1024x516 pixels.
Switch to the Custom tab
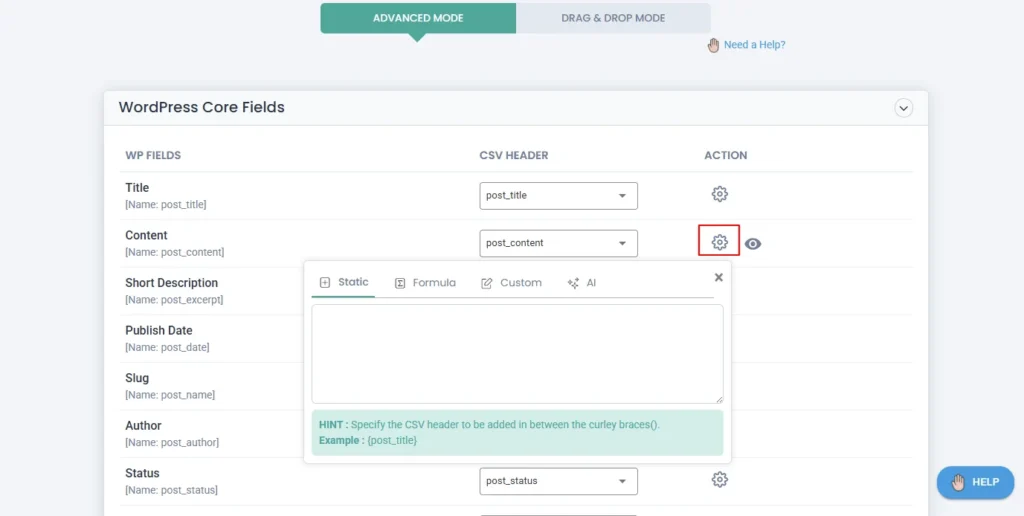511,283
